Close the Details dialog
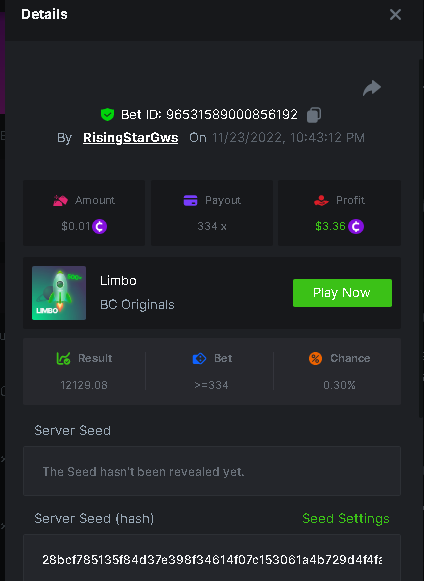 coord(395,14)
